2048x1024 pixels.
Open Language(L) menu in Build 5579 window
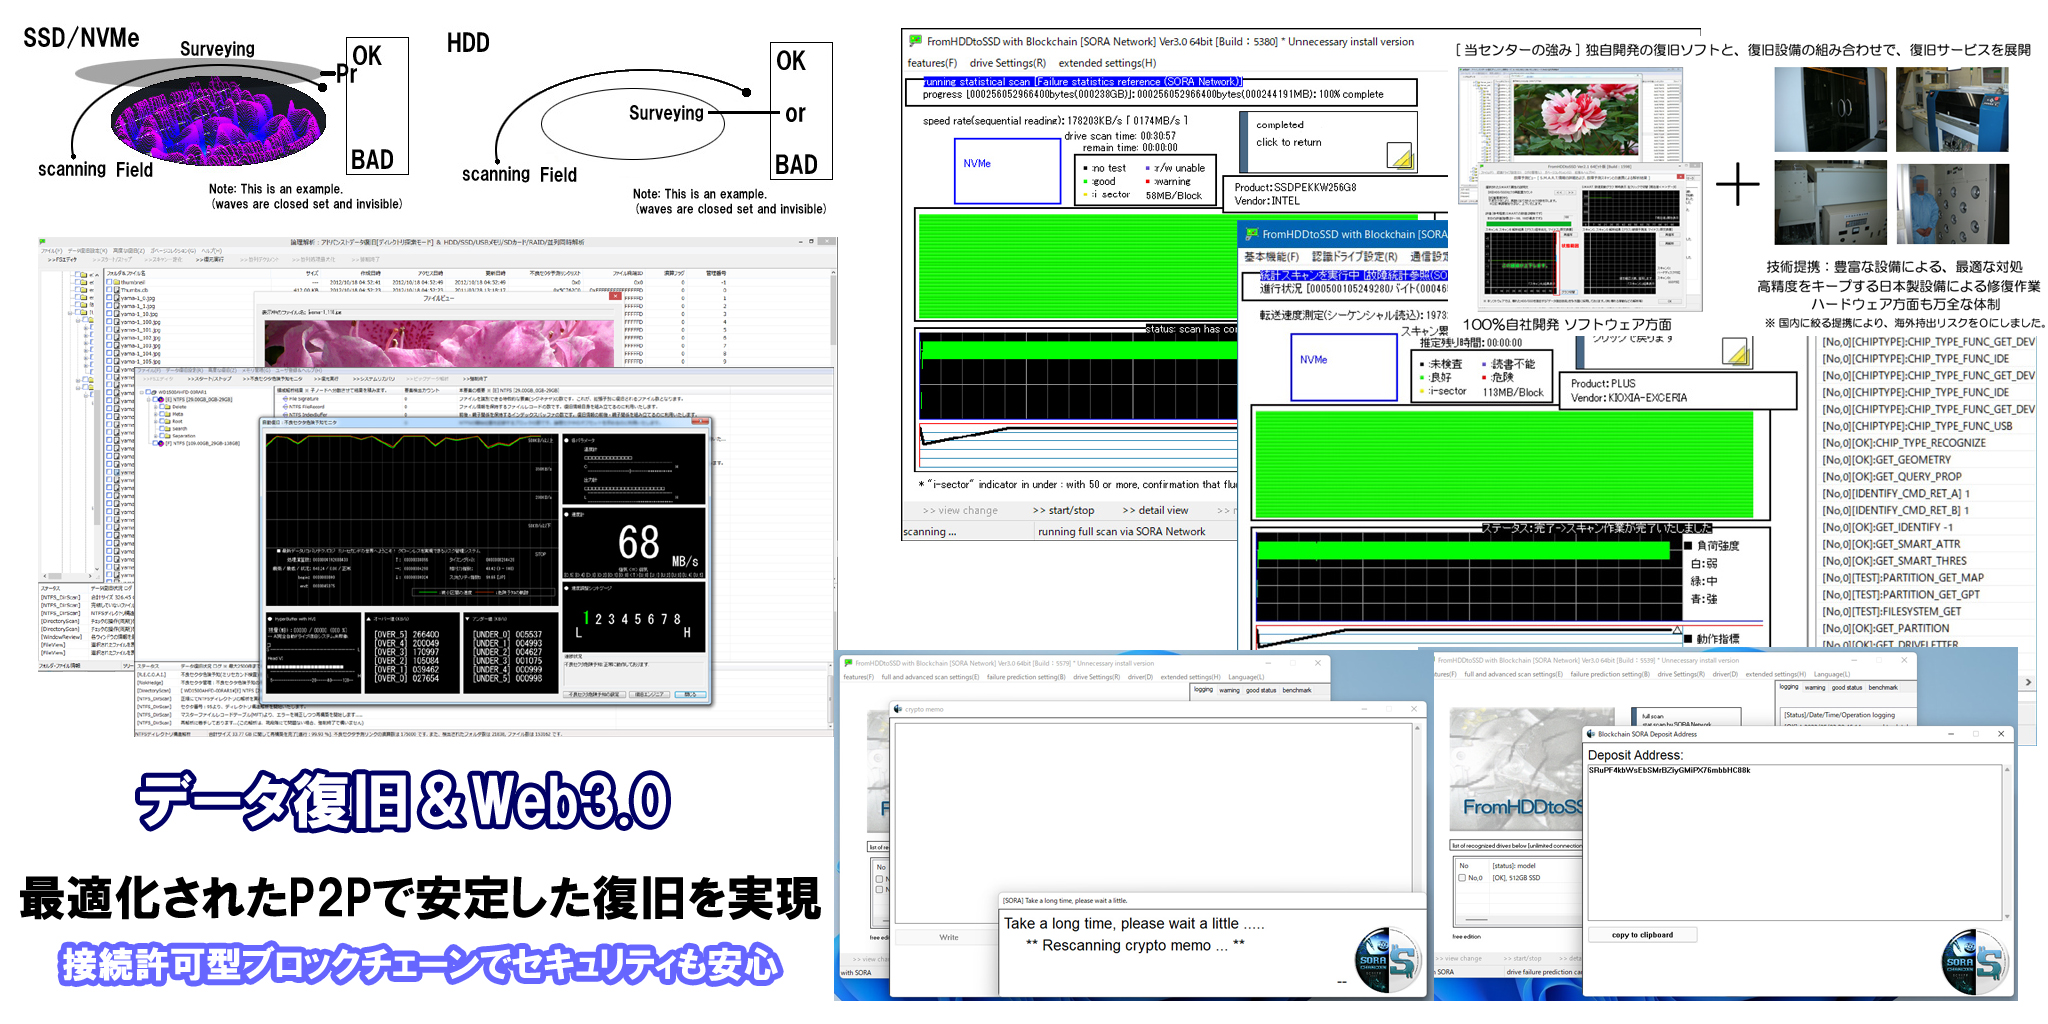(x=1247, y=677)
